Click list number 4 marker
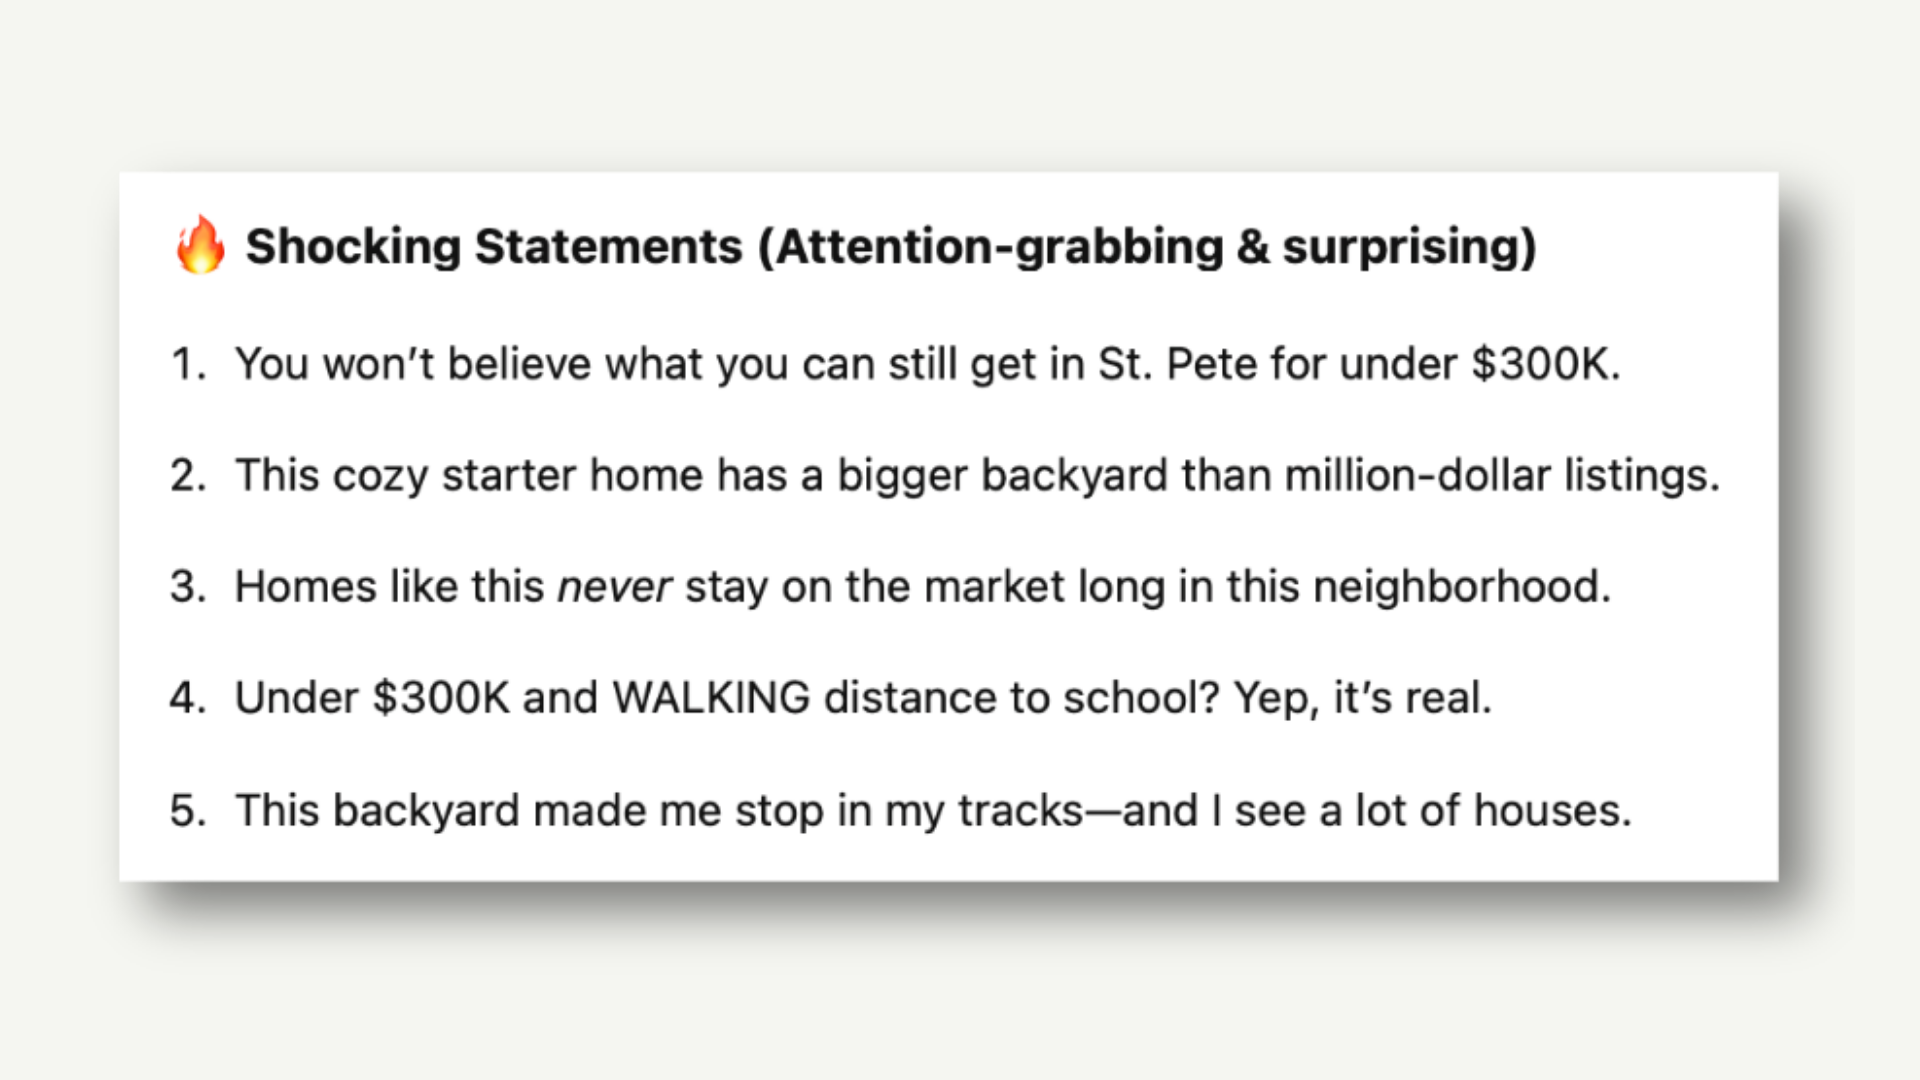Image resolution: width=1920 pixels, height=1080 pixels. coord(188,698)
